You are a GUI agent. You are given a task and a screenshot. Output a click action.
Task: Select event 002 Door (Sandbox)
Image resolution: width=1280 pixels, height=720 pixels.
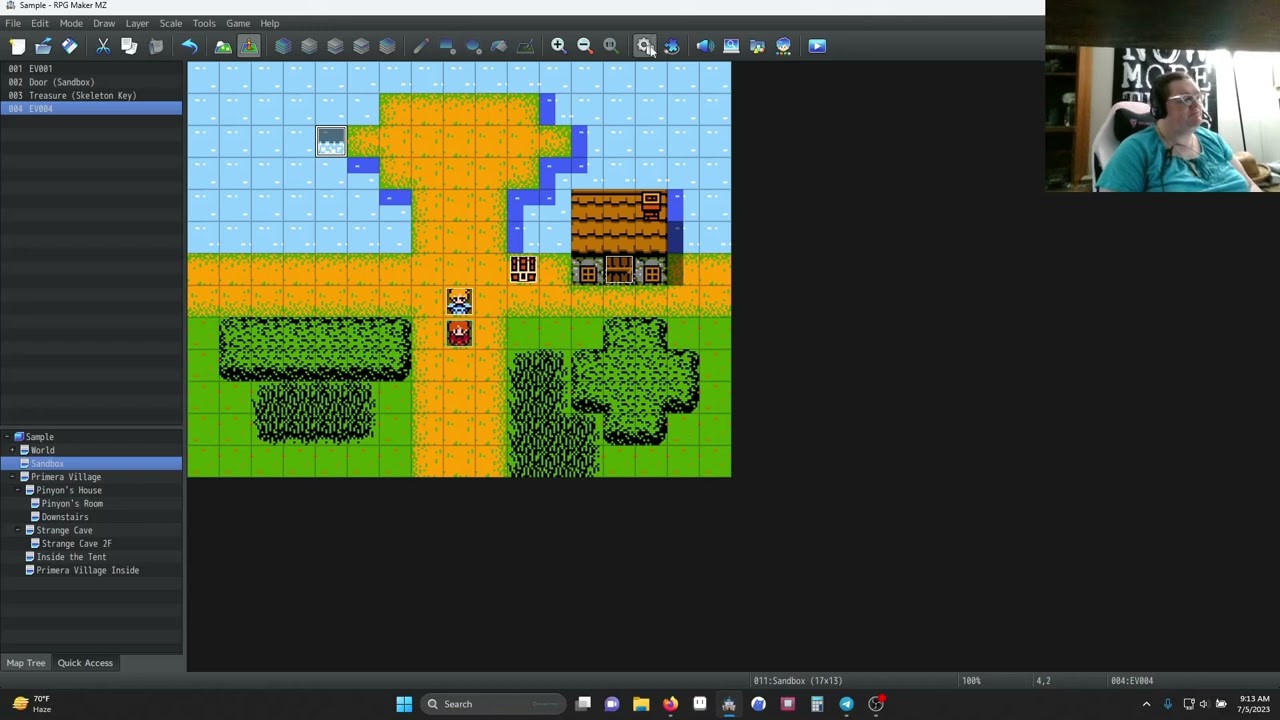[91, 82]
